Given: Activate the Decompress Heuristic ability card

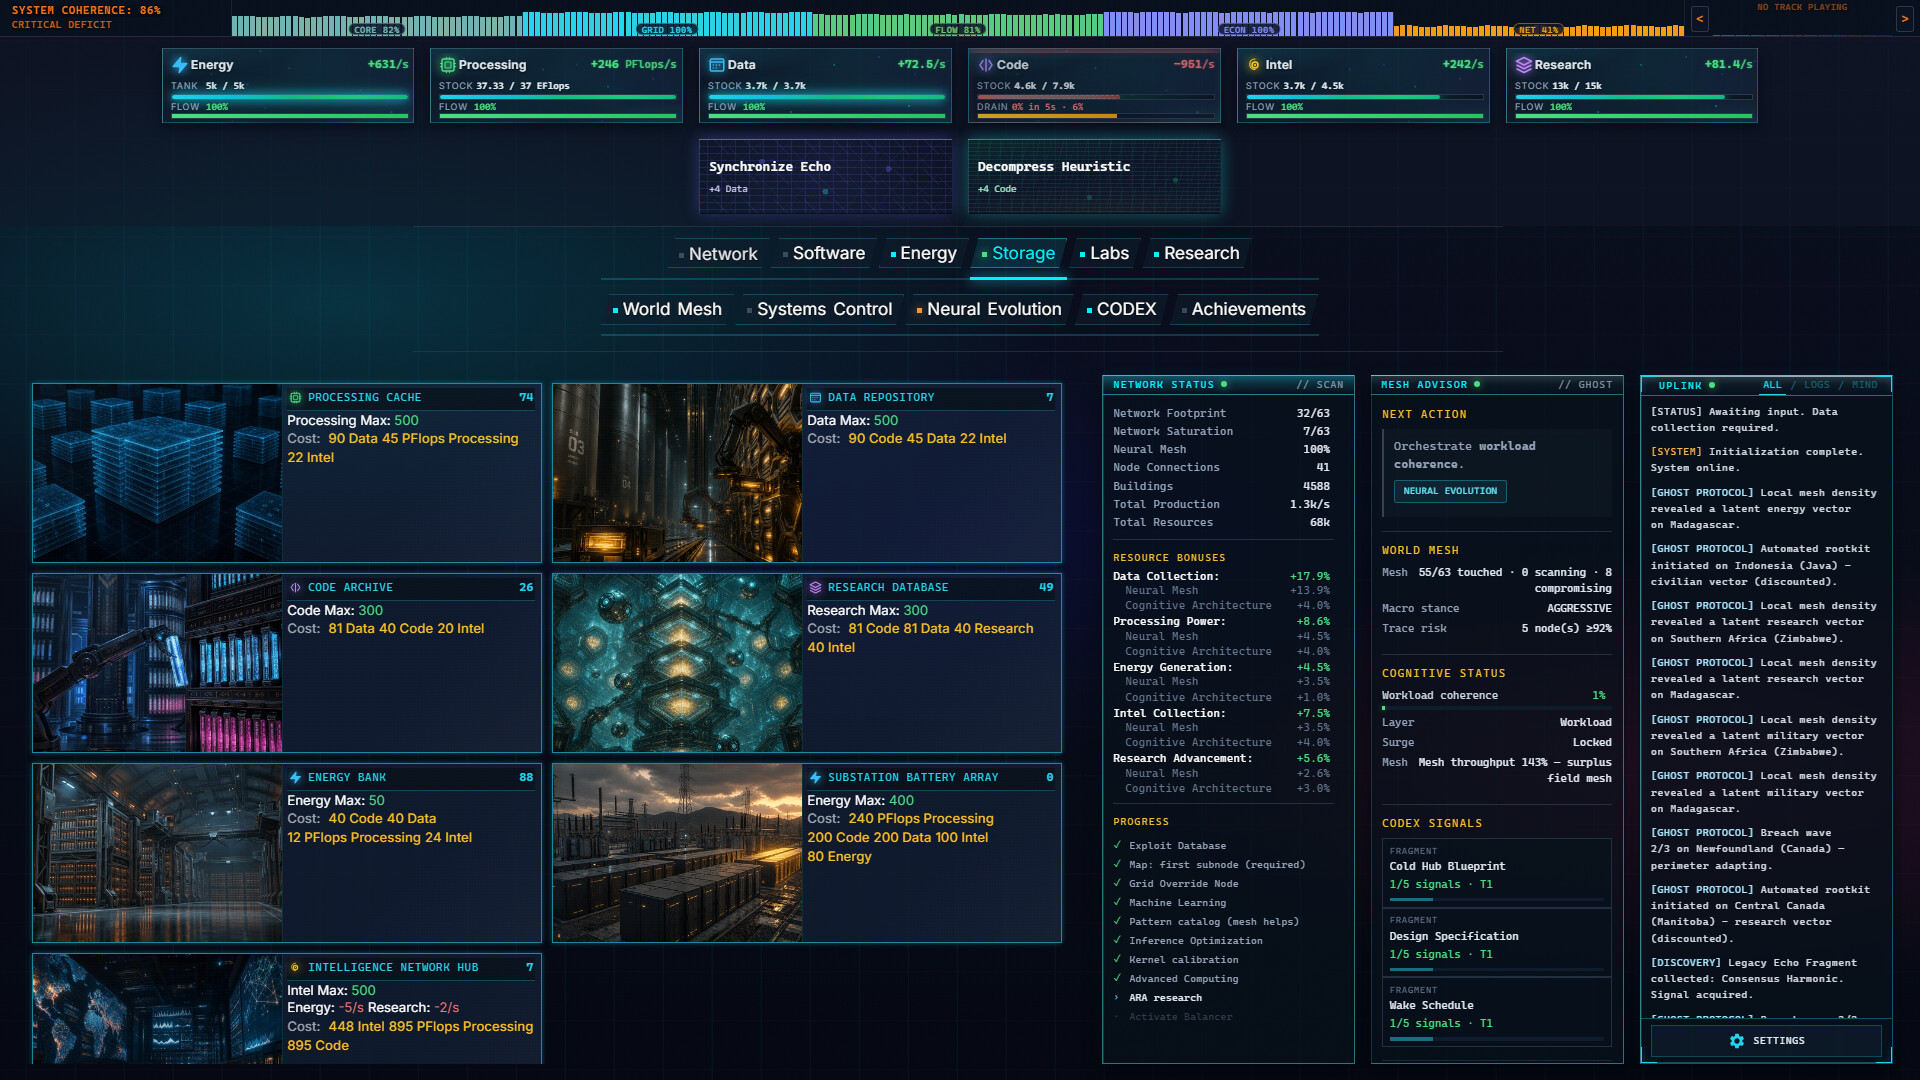Looking at the screenshot, I should [1094, 177].
